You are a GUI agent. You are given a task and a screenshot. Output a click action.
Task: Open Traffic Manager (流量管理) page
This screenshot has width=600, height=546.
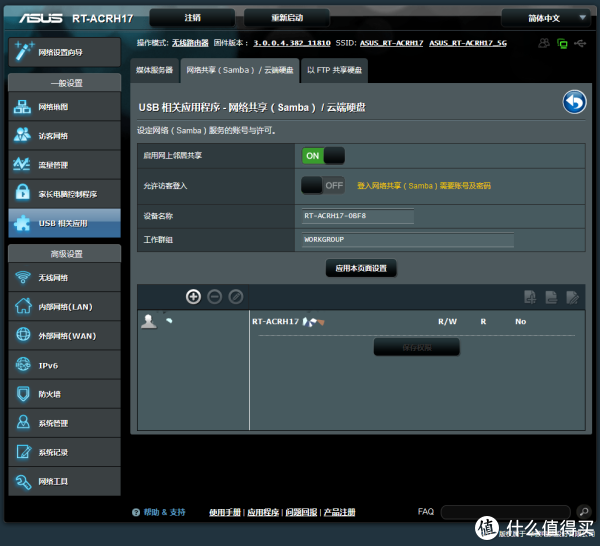[x=64, y=165]
